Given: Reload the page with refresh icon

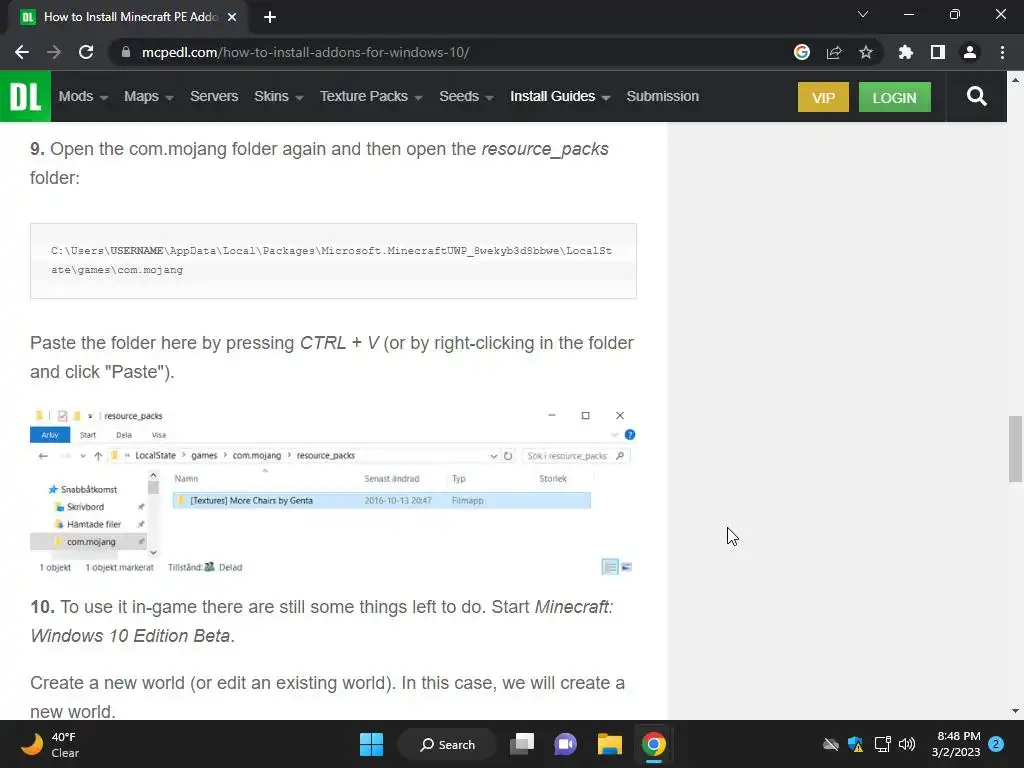Looking at the screenshot, I should point(86,52).
